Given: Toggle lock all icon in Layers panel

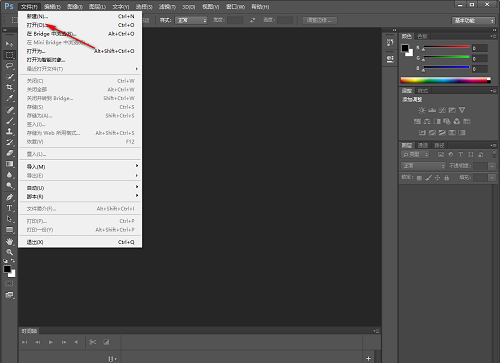Looking at the screenshot, I should pyautogui.click(x=447, y=178).
